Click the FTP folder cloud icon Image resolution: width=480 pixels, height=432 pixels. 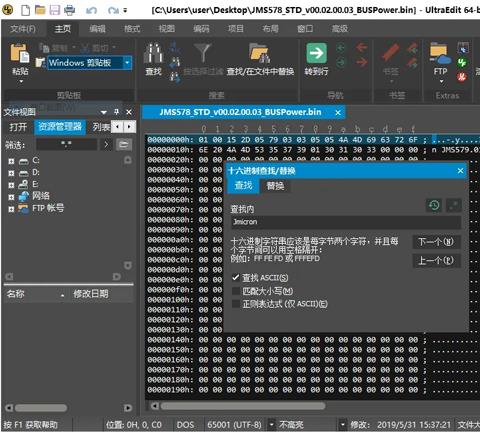coord(440,53)
